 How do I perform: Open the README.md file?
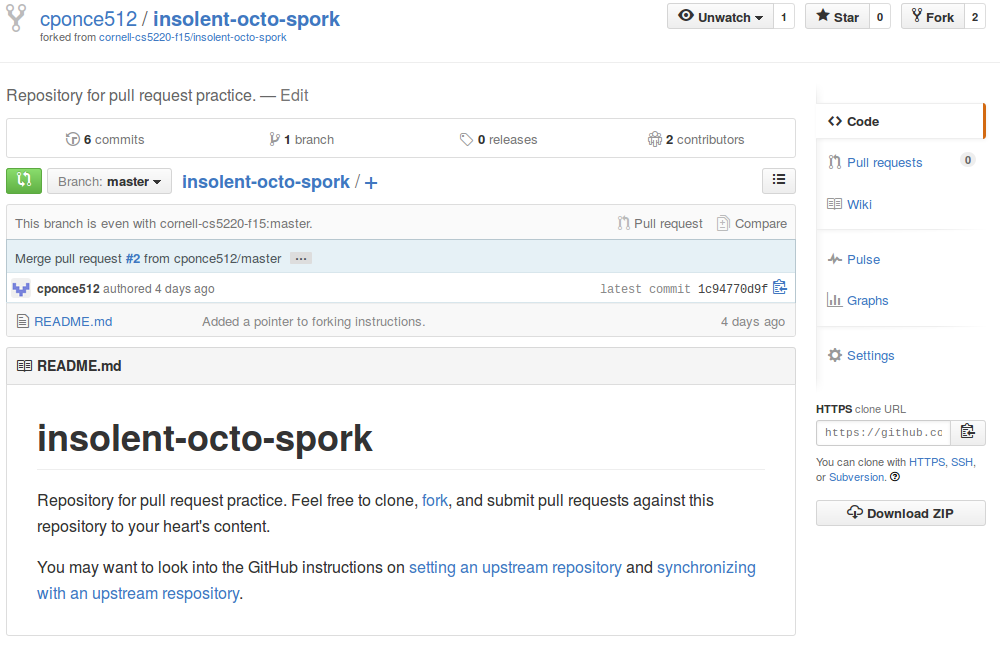(x=73, y=321)
